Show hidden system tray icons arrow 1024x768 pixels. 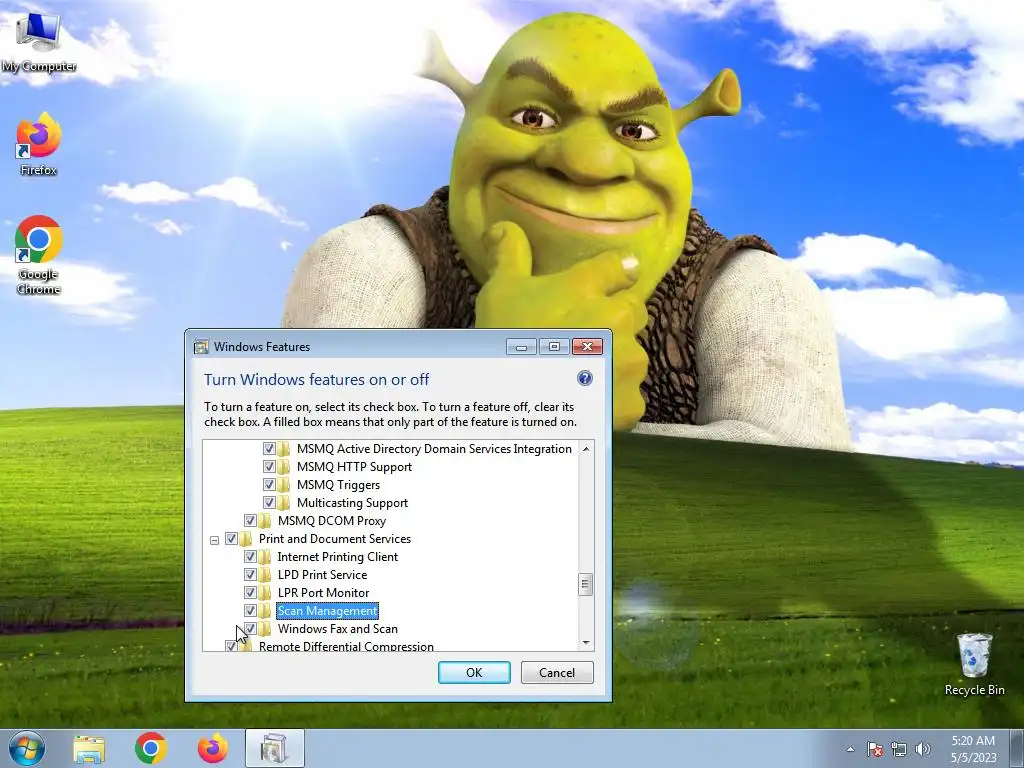pyautogui.click(x=850, y=749)
